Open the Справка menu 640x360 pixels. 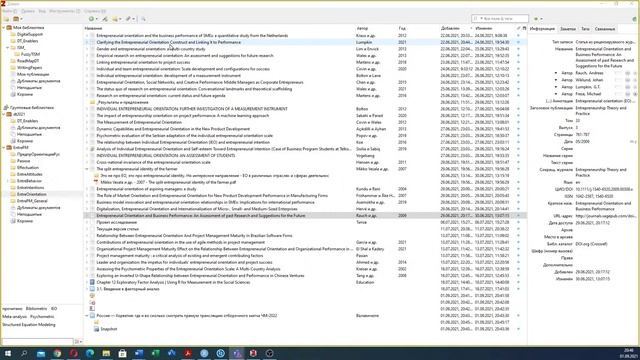pos(94,11)
